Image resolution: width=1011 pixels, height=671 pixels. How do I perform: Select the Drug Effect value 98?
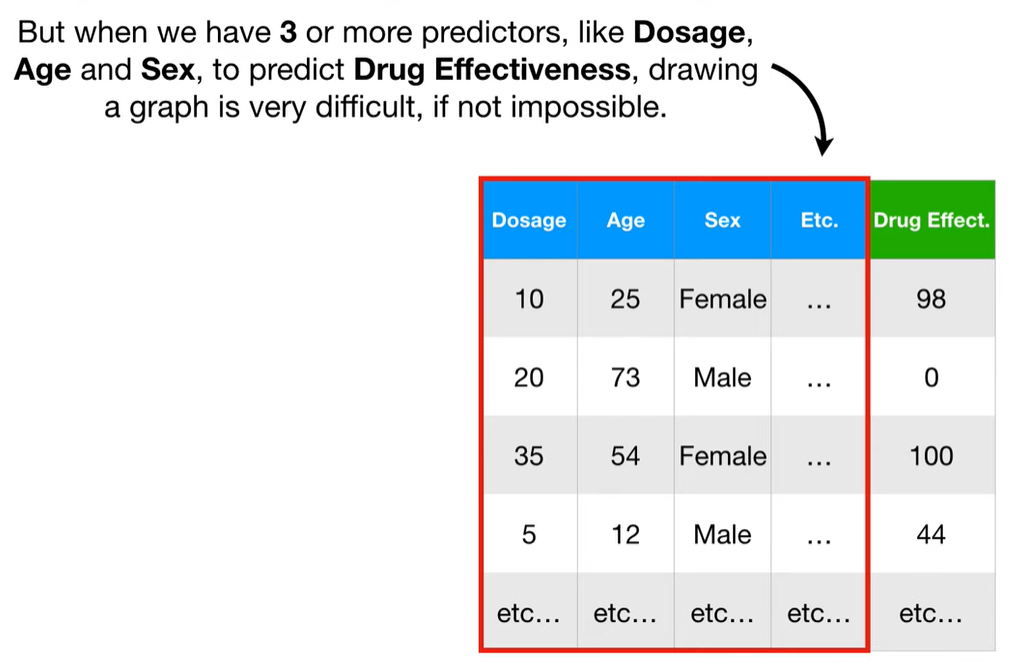932,298
